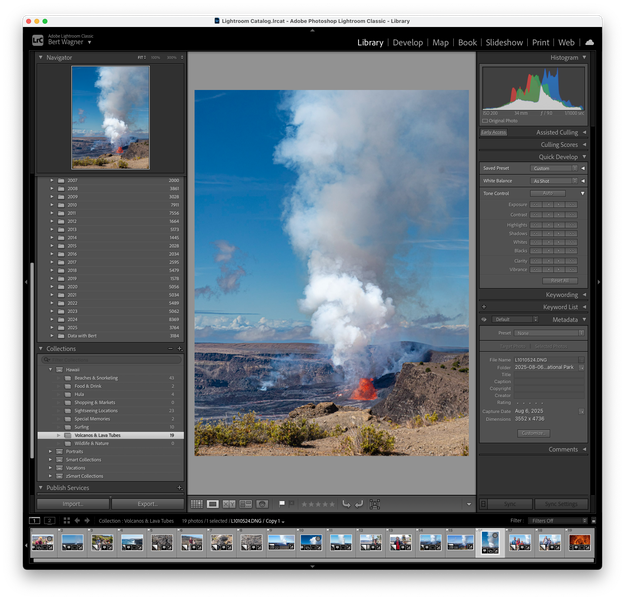Screen dimensions: 625x600
Task: Rotate photo counterclockwise
Action: point(346,504)
